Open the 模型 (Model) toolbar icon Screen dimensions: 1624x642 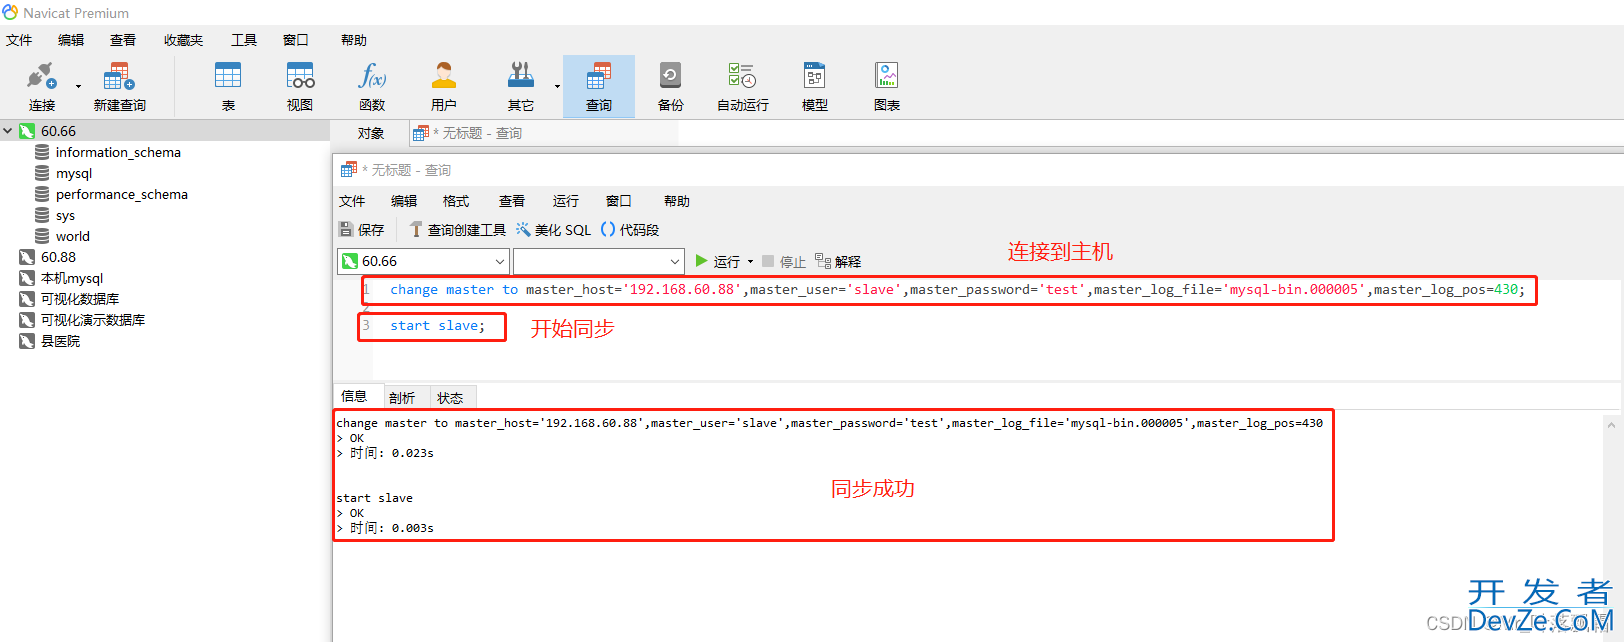point(815,86)
